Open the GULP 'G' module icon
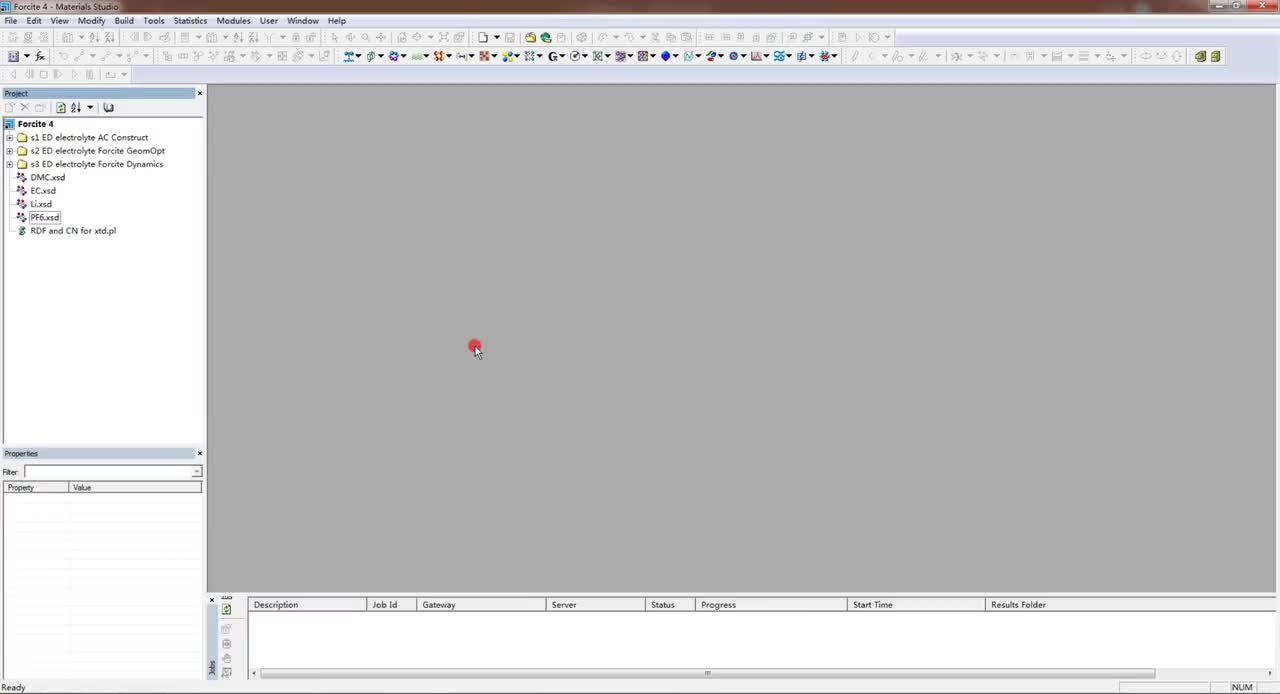 (x=552, y=56)
